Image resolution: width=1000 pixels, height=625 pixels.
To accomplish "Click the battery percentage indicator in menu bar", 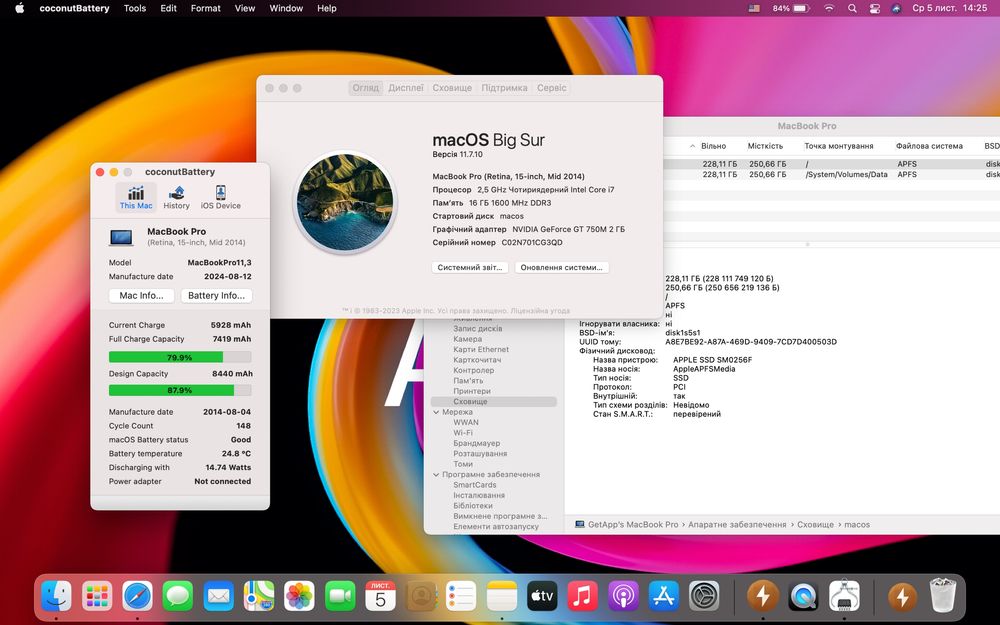I will pos(790,8).
